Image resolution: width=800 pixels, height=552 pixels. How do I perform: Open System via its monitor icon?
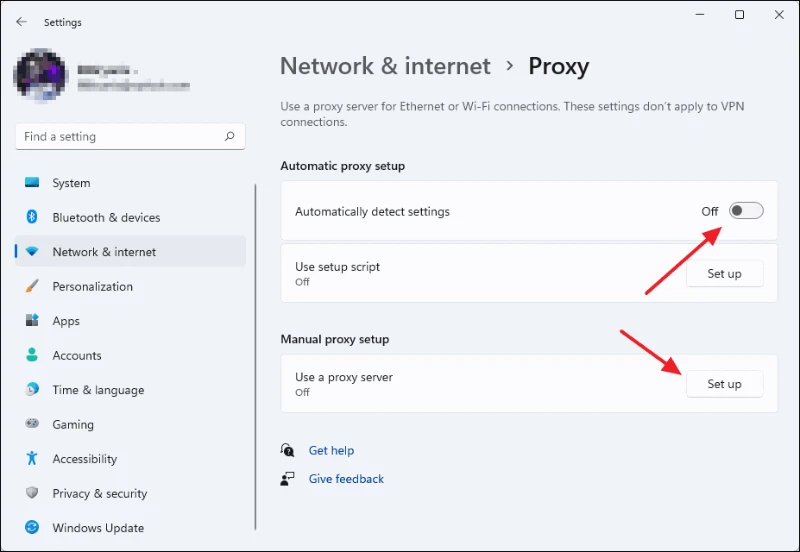[x=32, y=182]
